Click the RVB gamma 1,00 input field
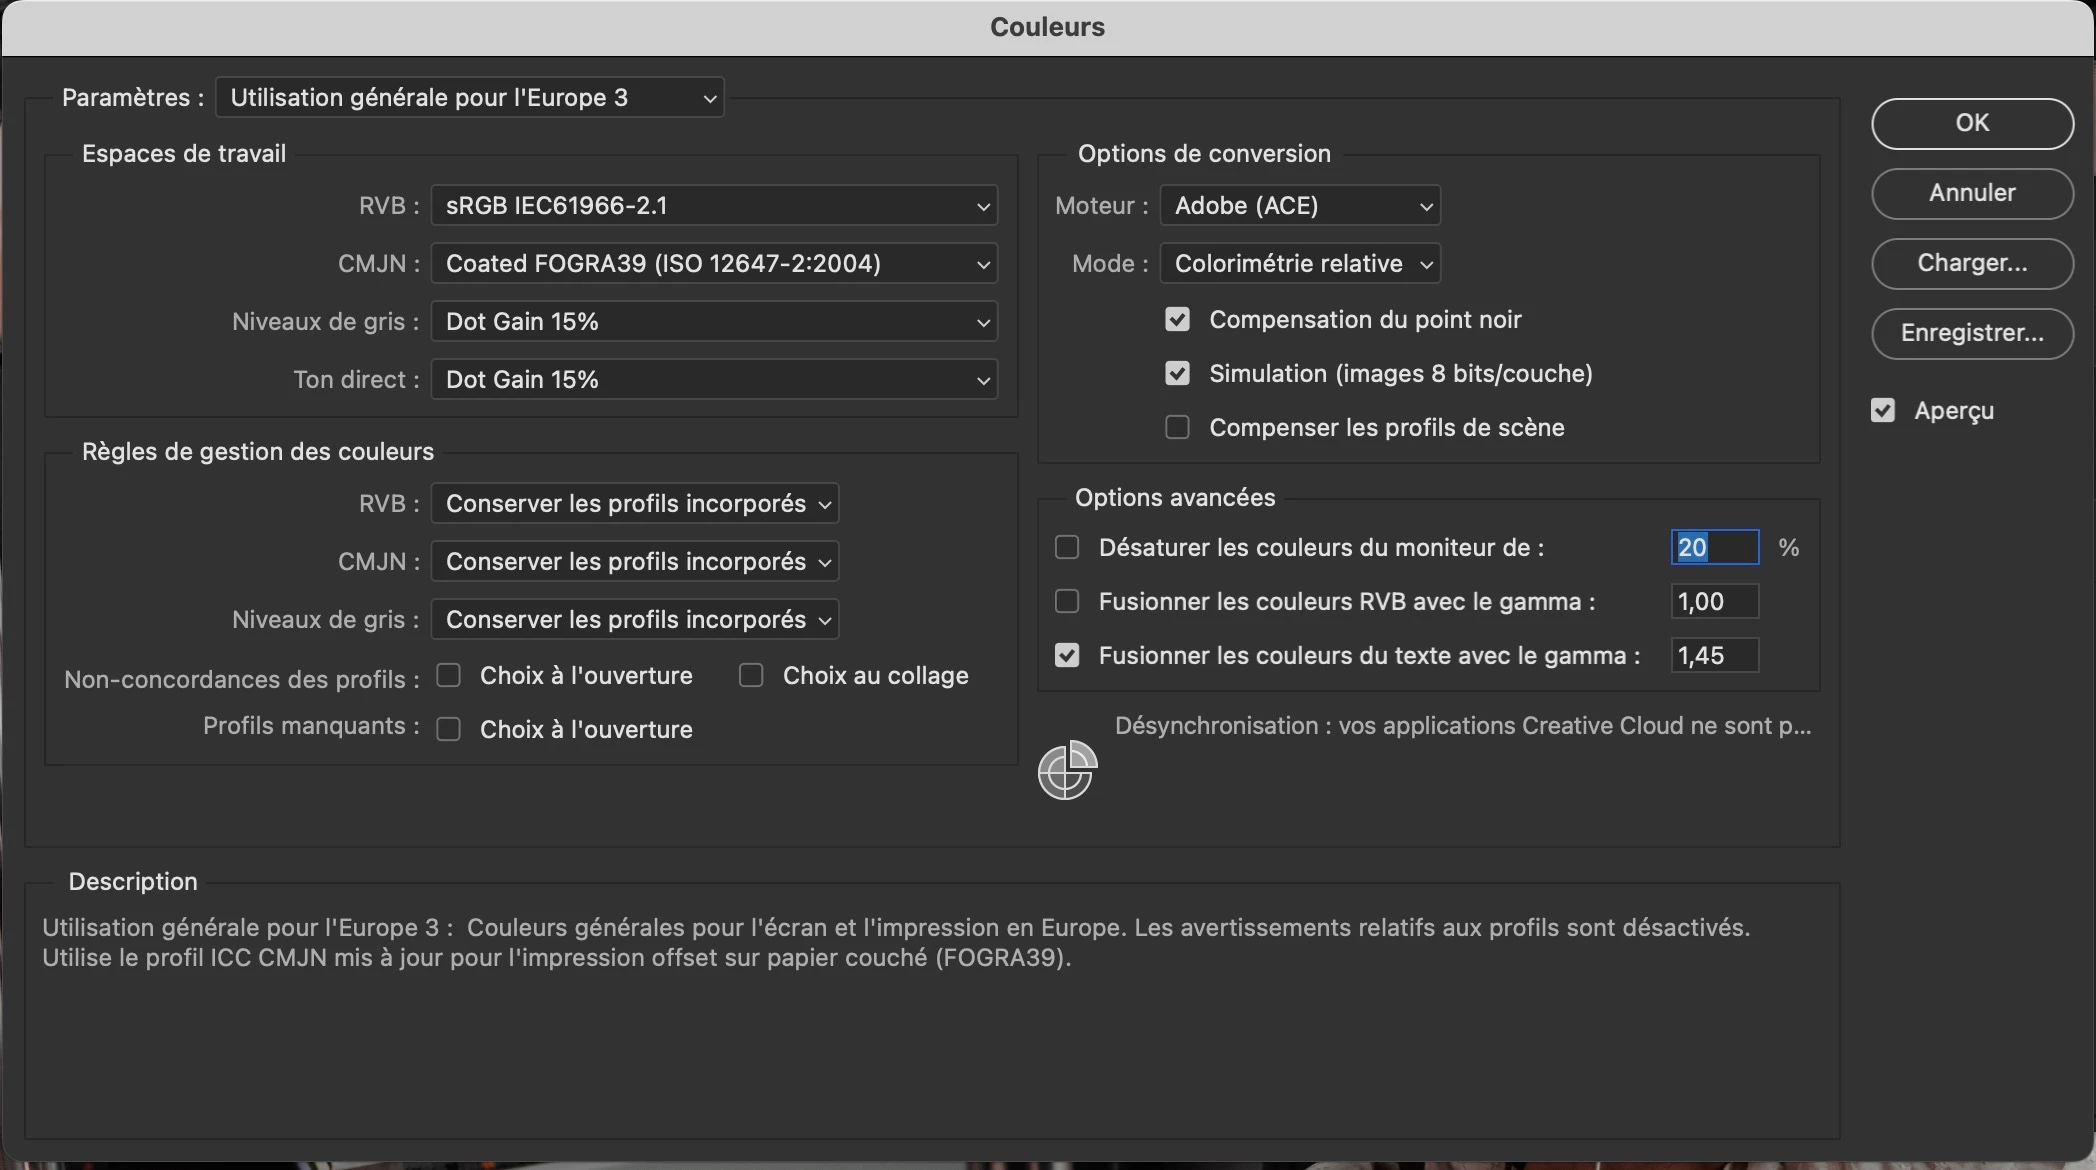Viewport: 2096px width, 1170px height. 1714,602
